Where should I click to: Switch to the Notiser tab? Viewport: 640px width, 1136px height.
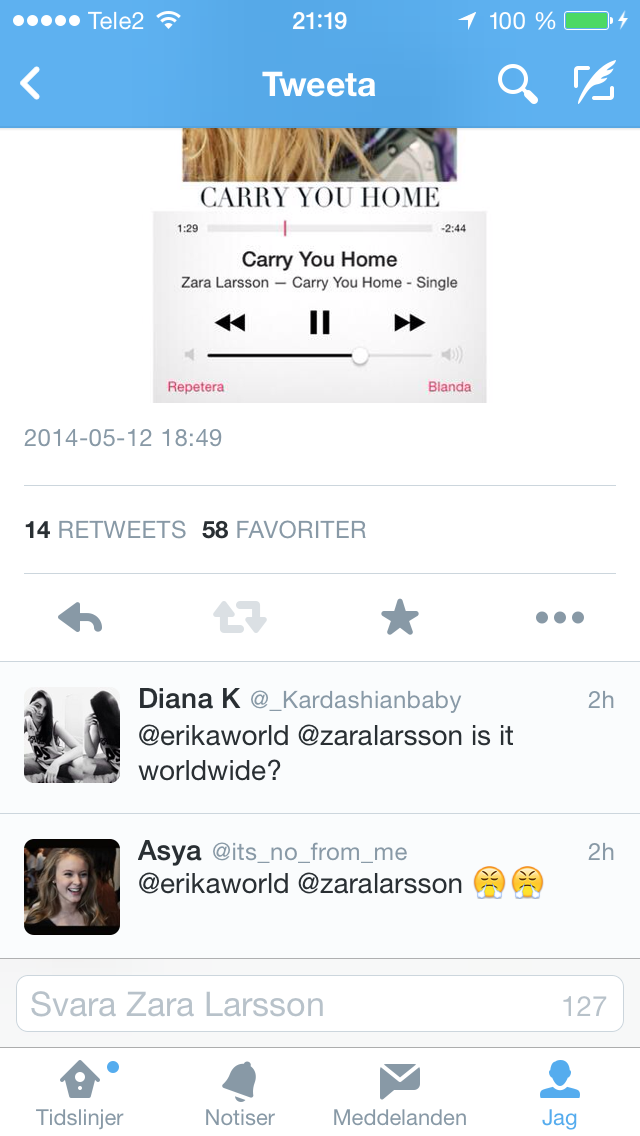(240, 1092)
